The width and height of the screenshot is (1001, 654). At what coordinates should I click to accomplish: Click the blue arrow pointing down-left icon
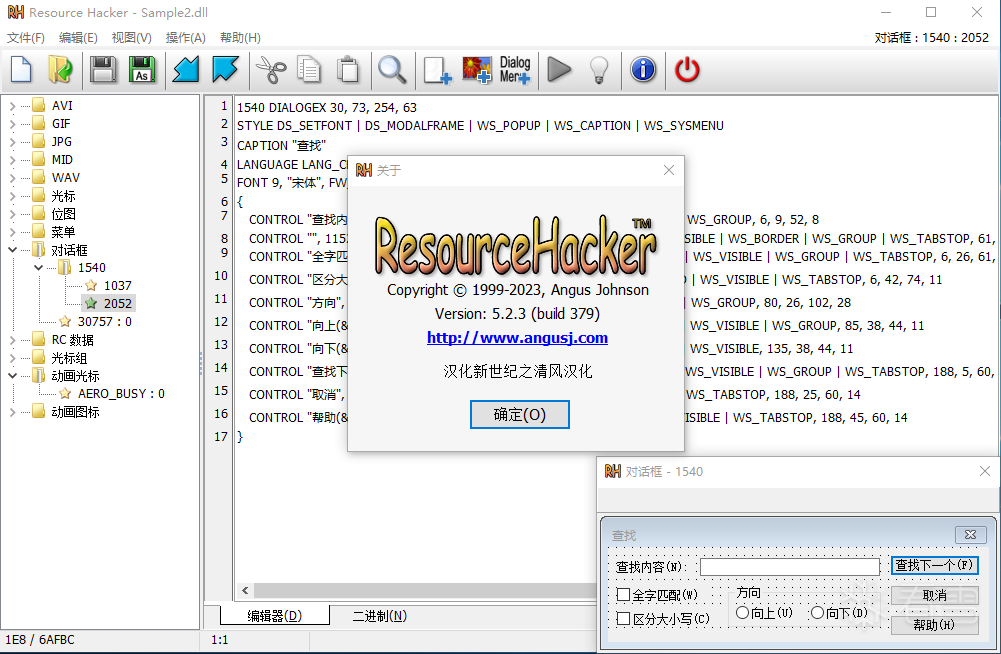click(x=186, y=70)
